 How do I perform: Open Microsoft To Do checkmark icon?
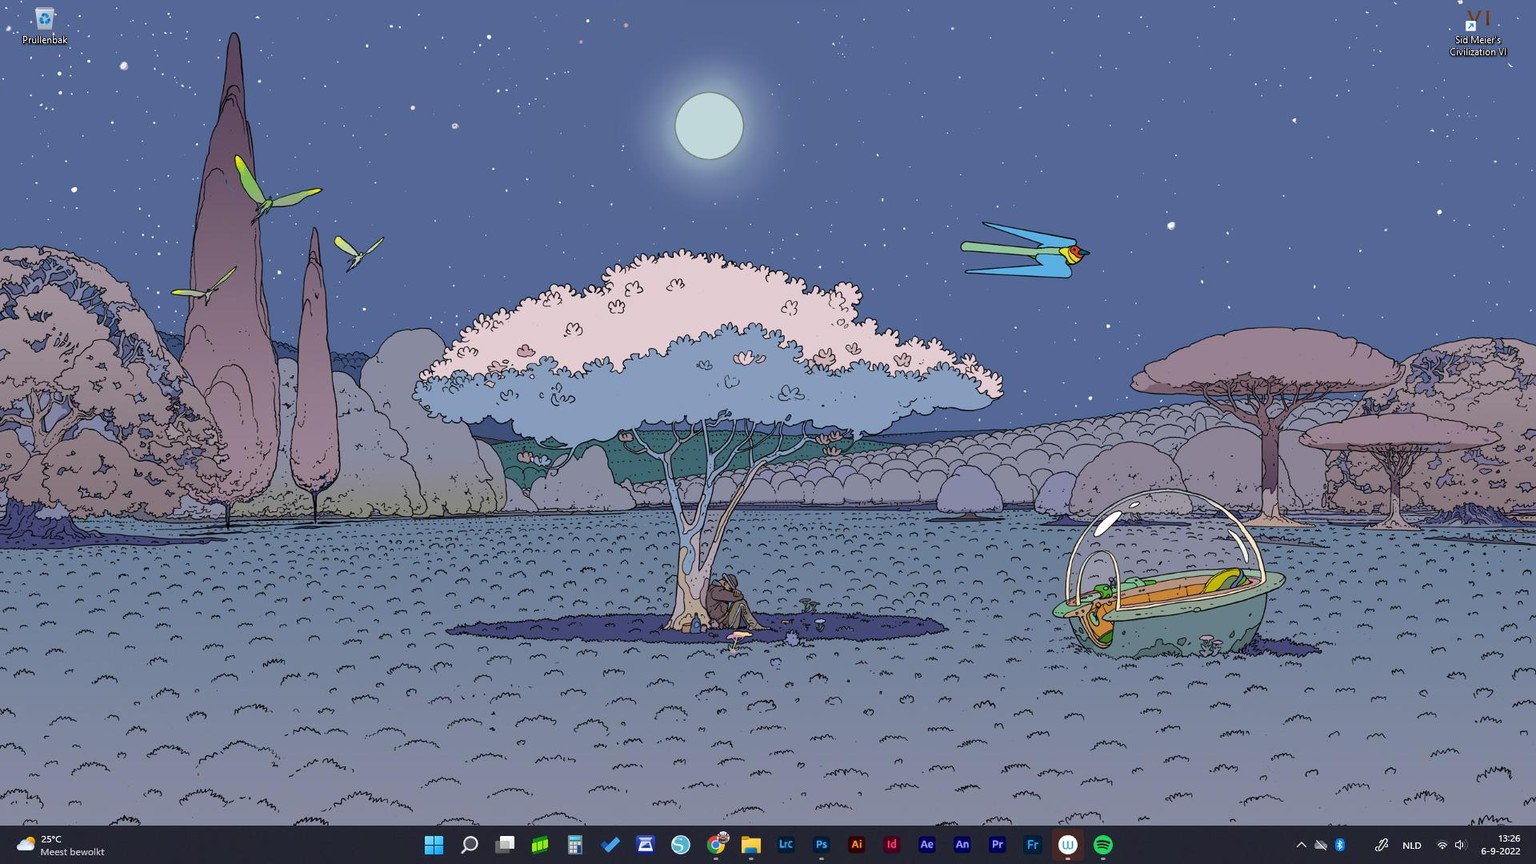tap(610, 845)
